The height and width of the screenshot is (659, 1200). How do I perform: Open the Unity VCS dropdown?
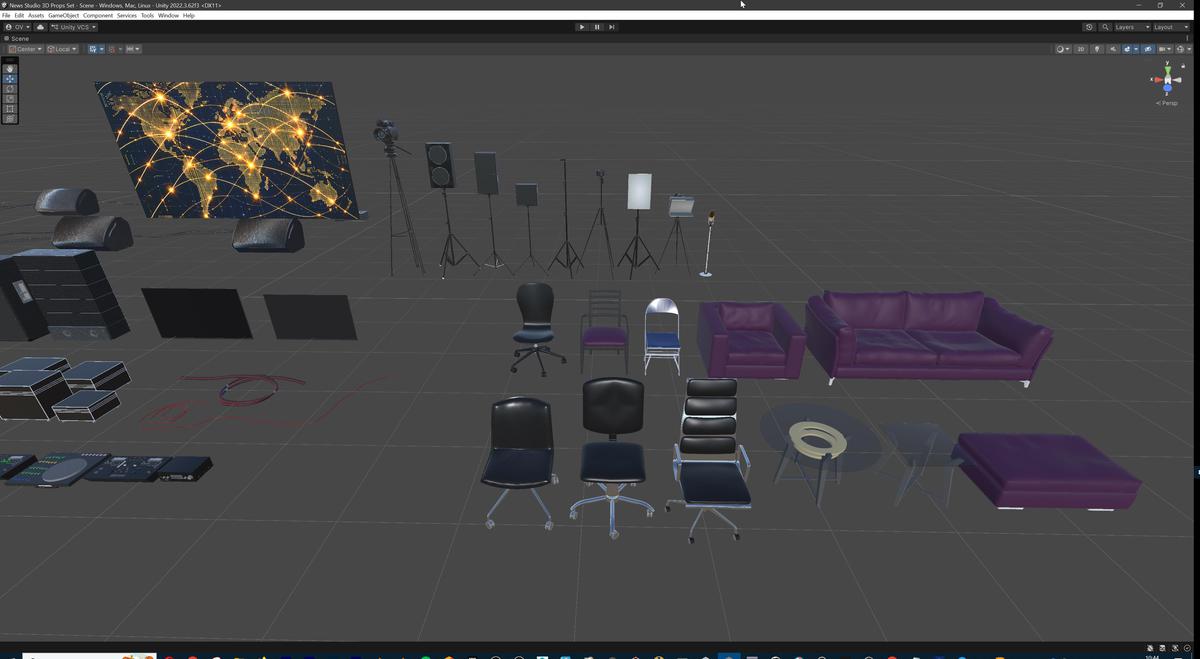pyautogui.click(x=73, y=27)
